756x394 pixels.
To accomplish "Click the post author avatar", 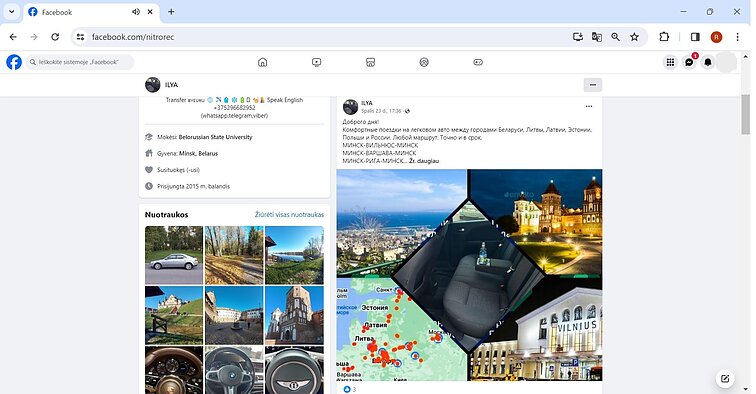I will 351,107.
